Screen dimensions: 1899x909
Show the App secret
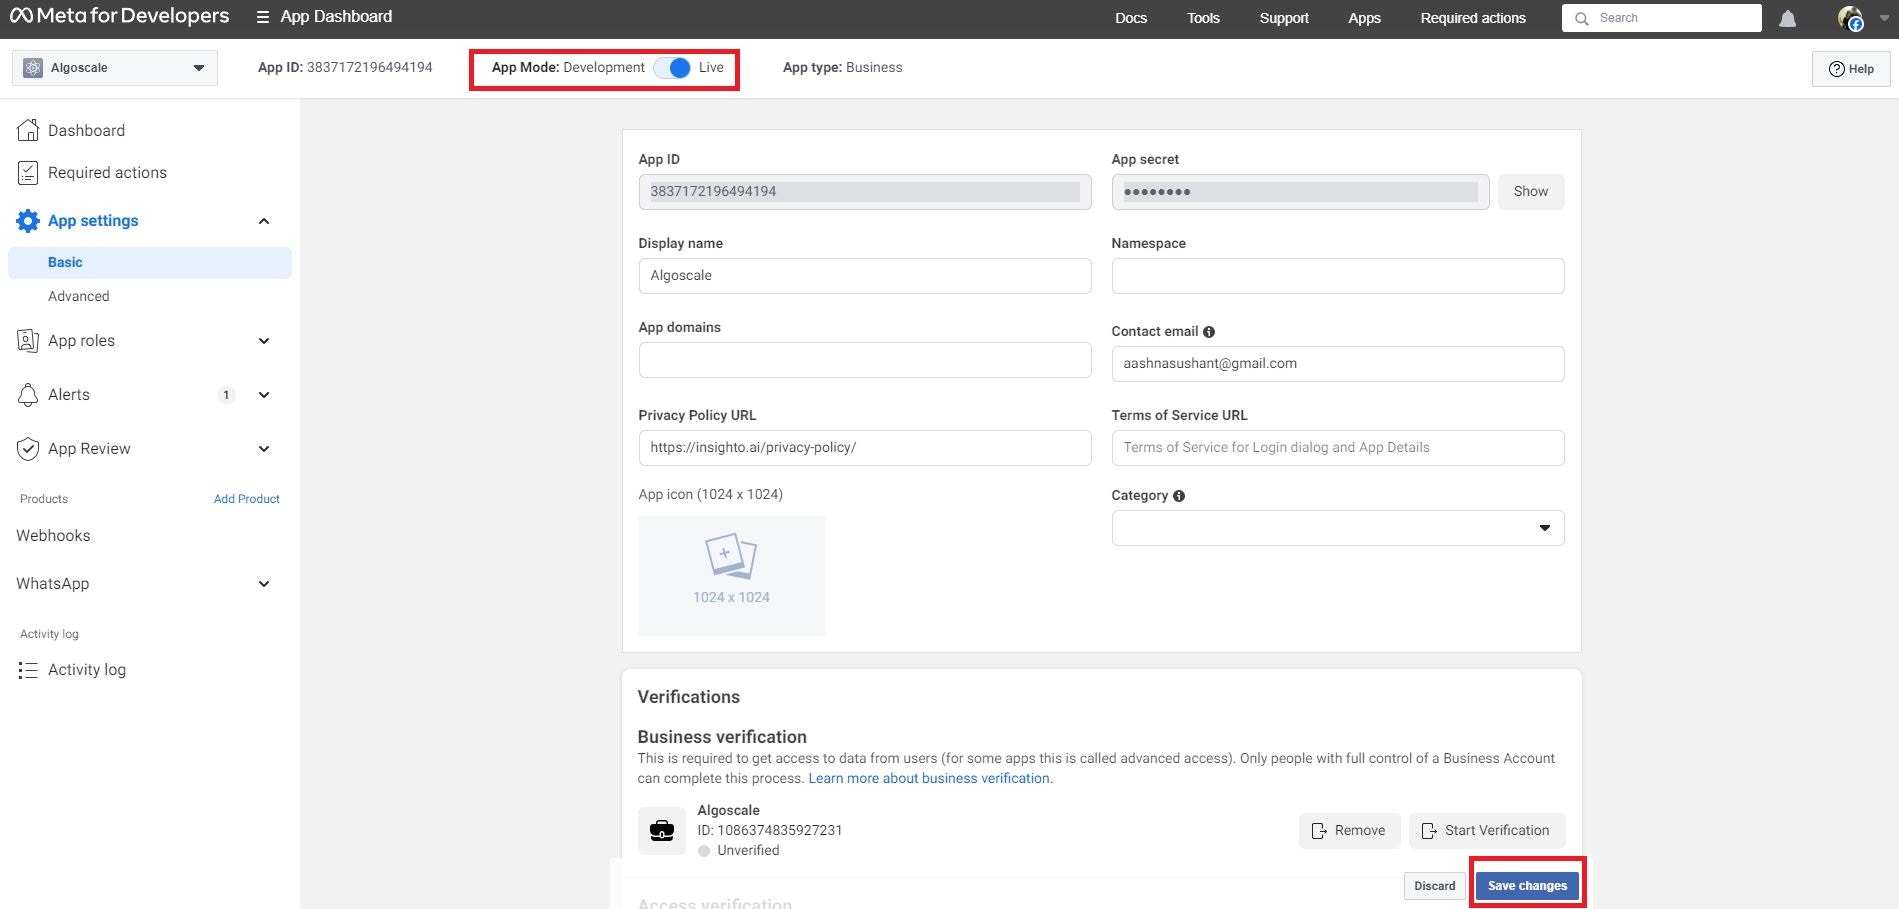point(1530,192)
